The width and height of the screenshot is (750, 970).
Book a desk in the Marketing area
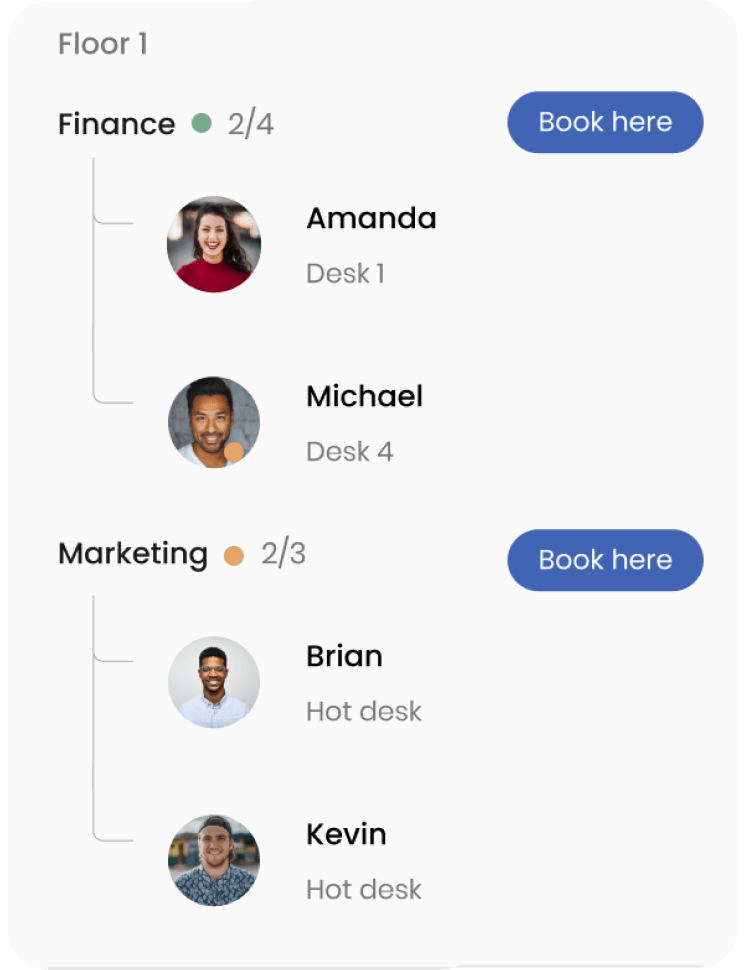[604, 560]
